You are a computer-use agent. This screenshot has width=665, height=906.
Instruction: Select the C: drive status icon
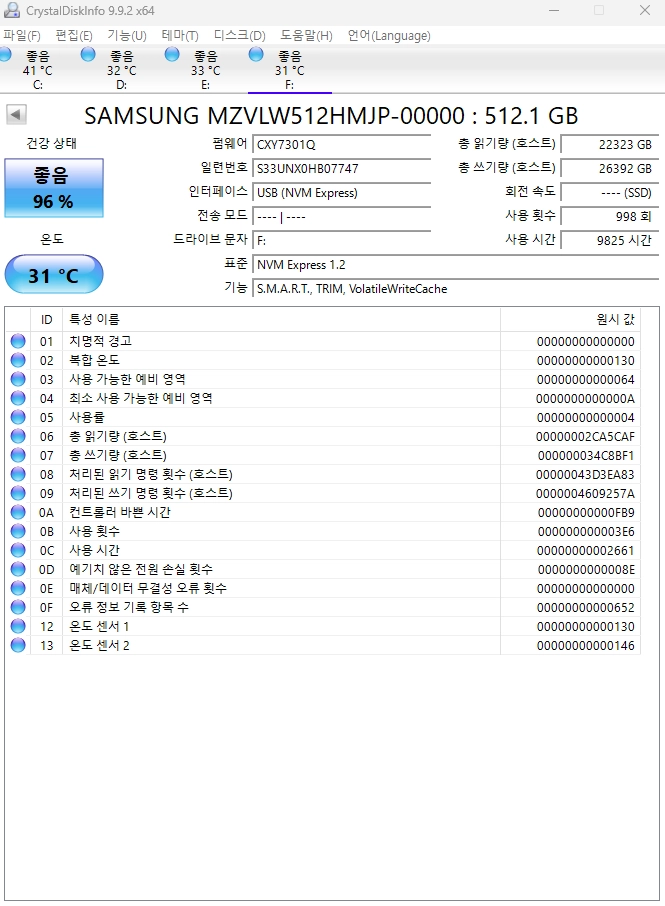point(5,55)
